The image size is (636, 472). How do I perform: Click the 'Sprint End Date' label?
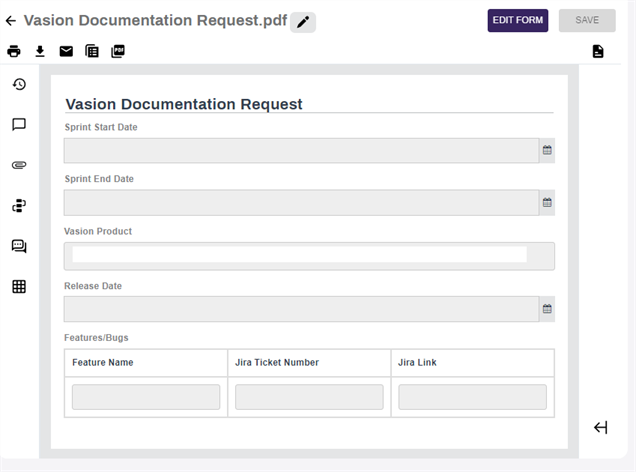click(99, 179)
